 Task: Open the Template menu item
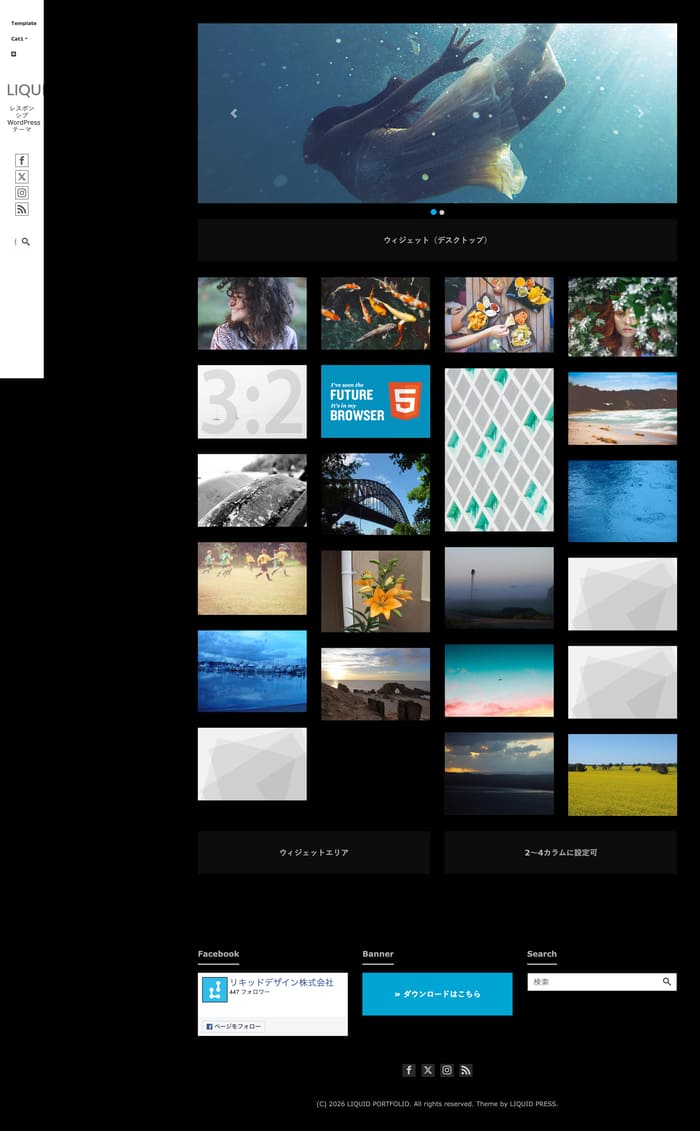(x=24, y=23)
